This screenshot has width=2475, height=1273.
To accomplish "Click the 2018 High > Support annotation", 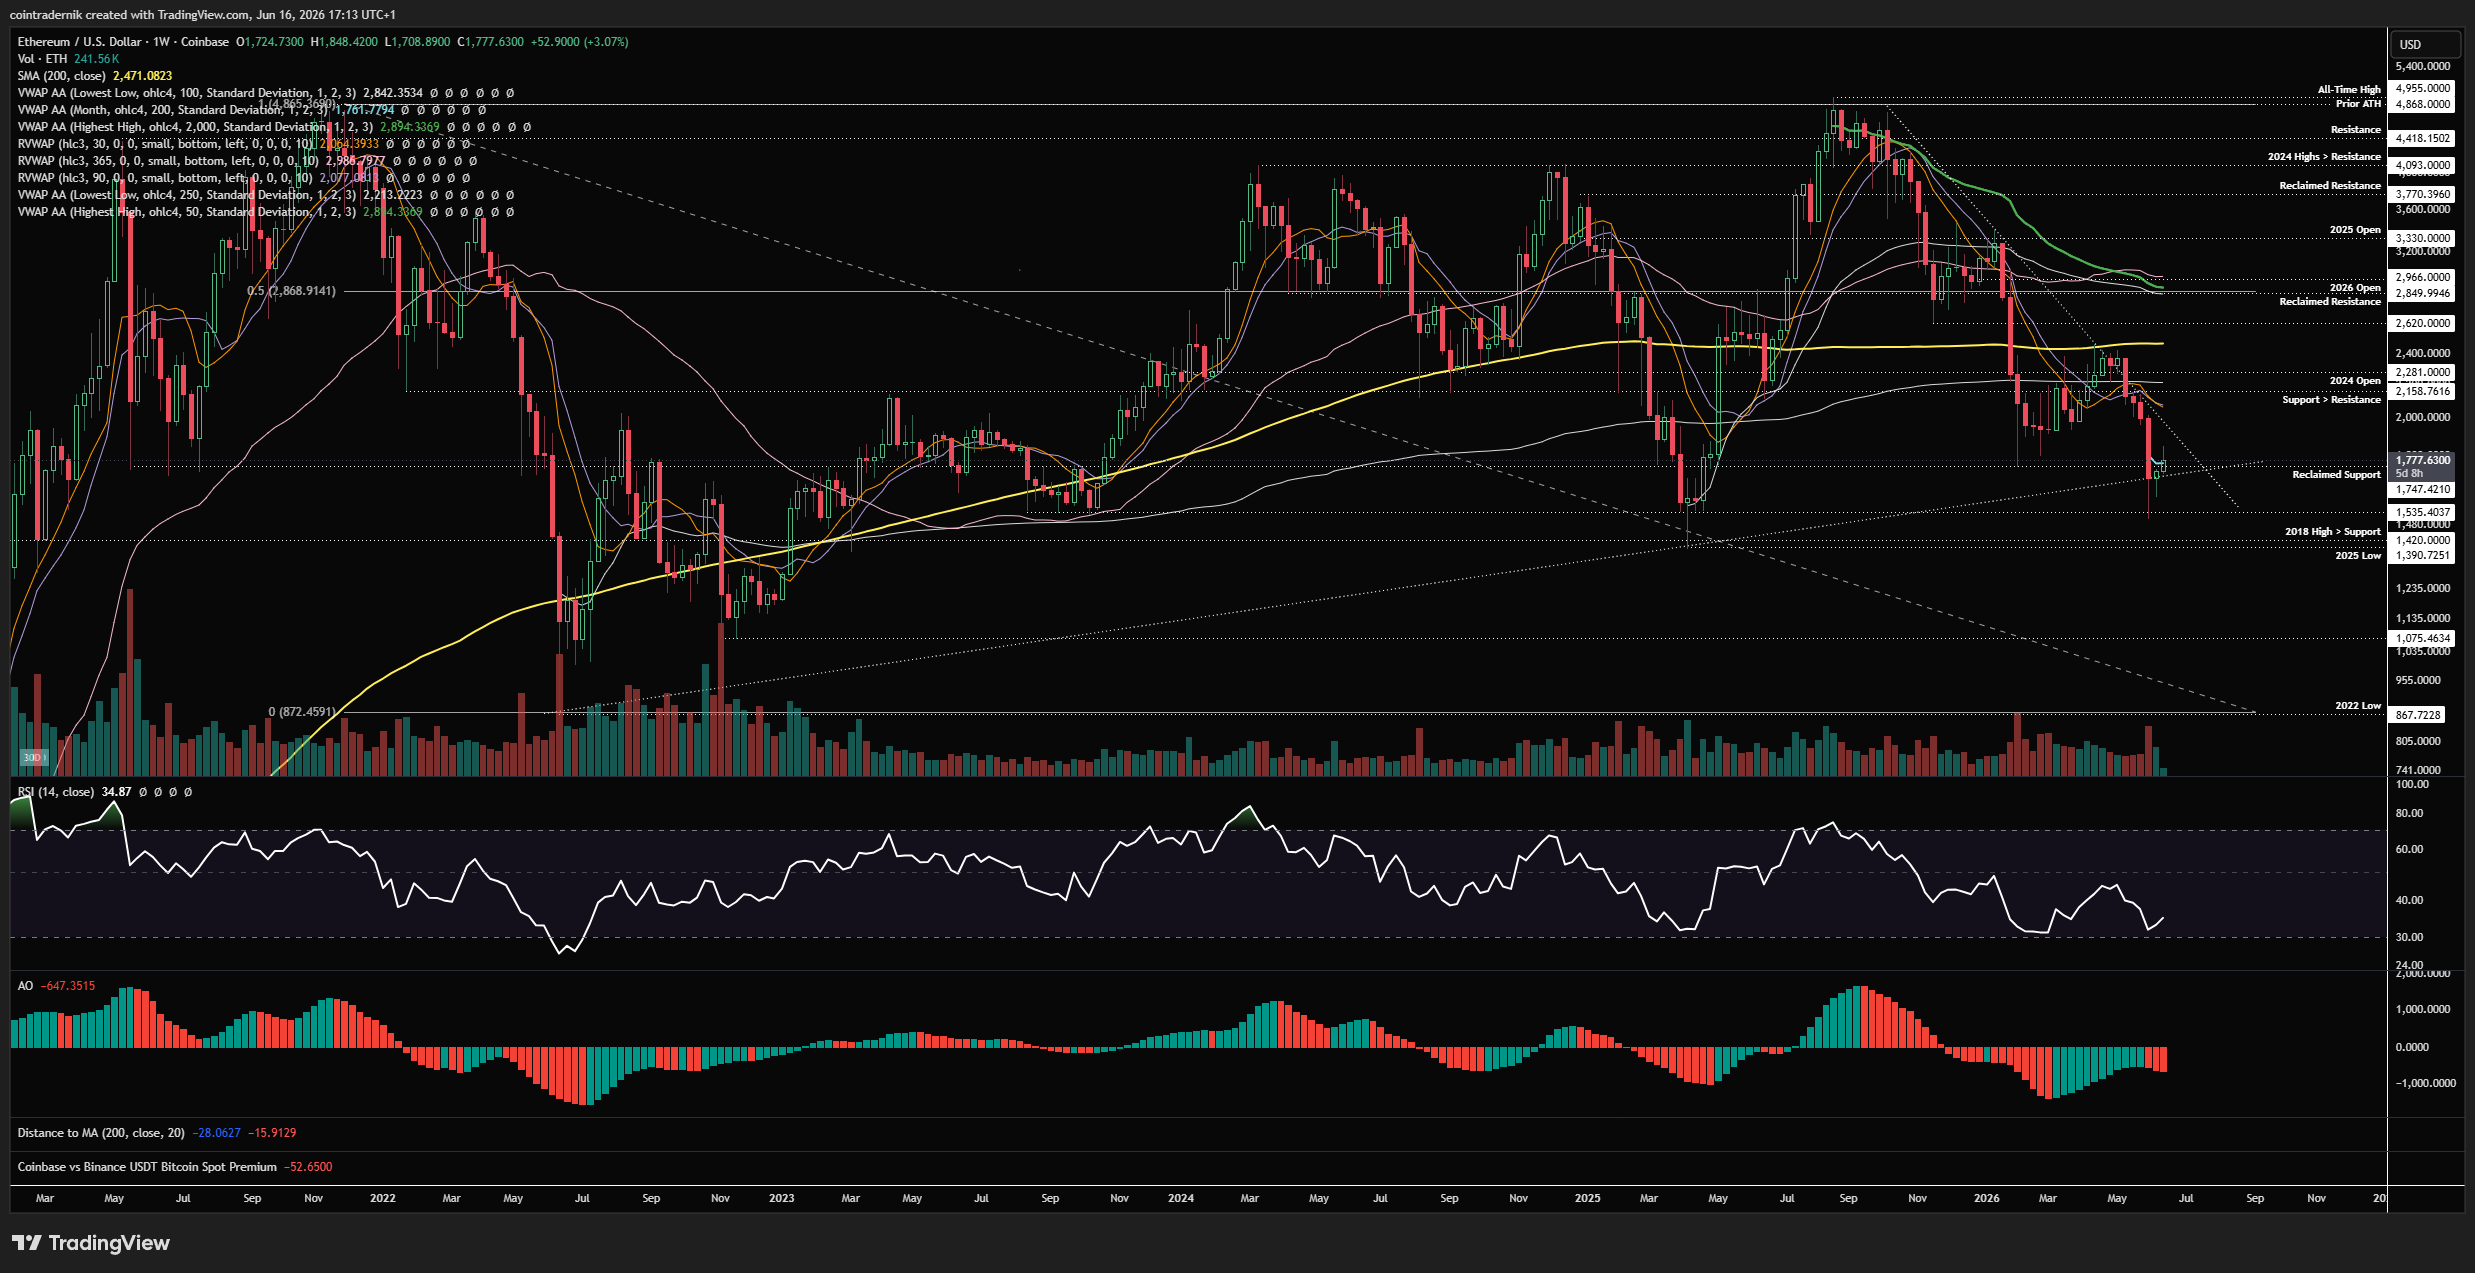I will coord(2332,532).
